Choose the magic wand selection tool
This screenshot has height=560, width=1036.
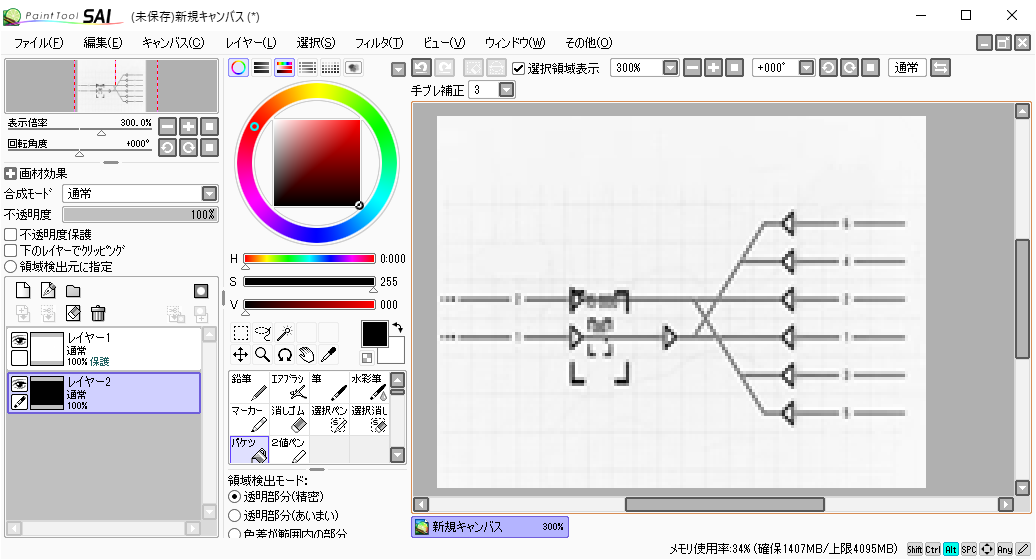[284, 333]
